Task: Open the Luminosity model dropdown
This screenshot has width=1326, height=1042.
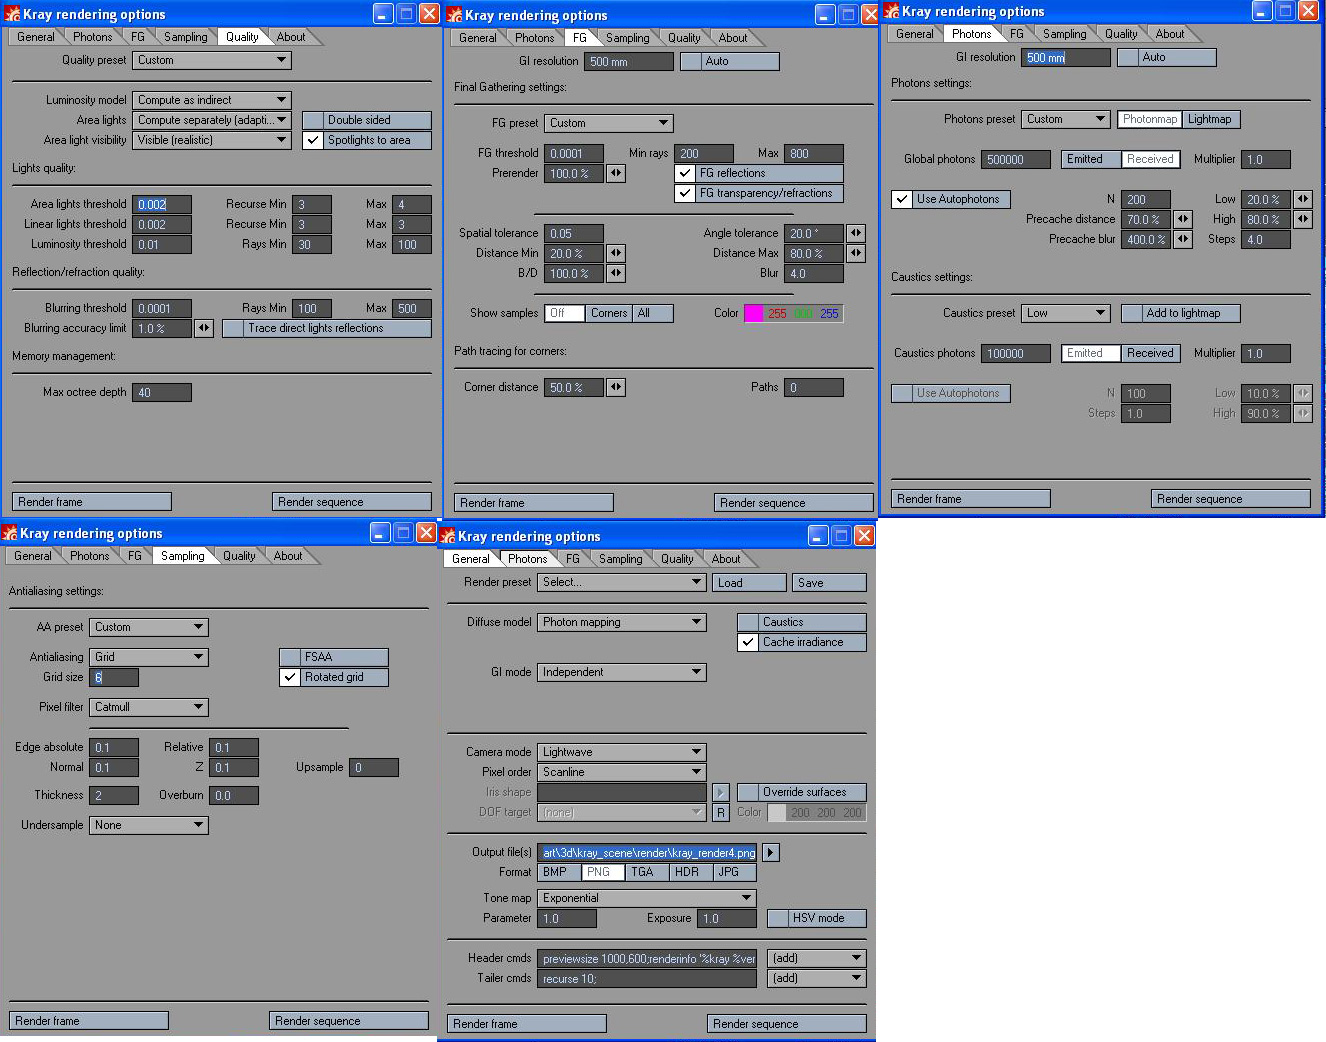Action: pyautogui.click(x=212, y=100)
